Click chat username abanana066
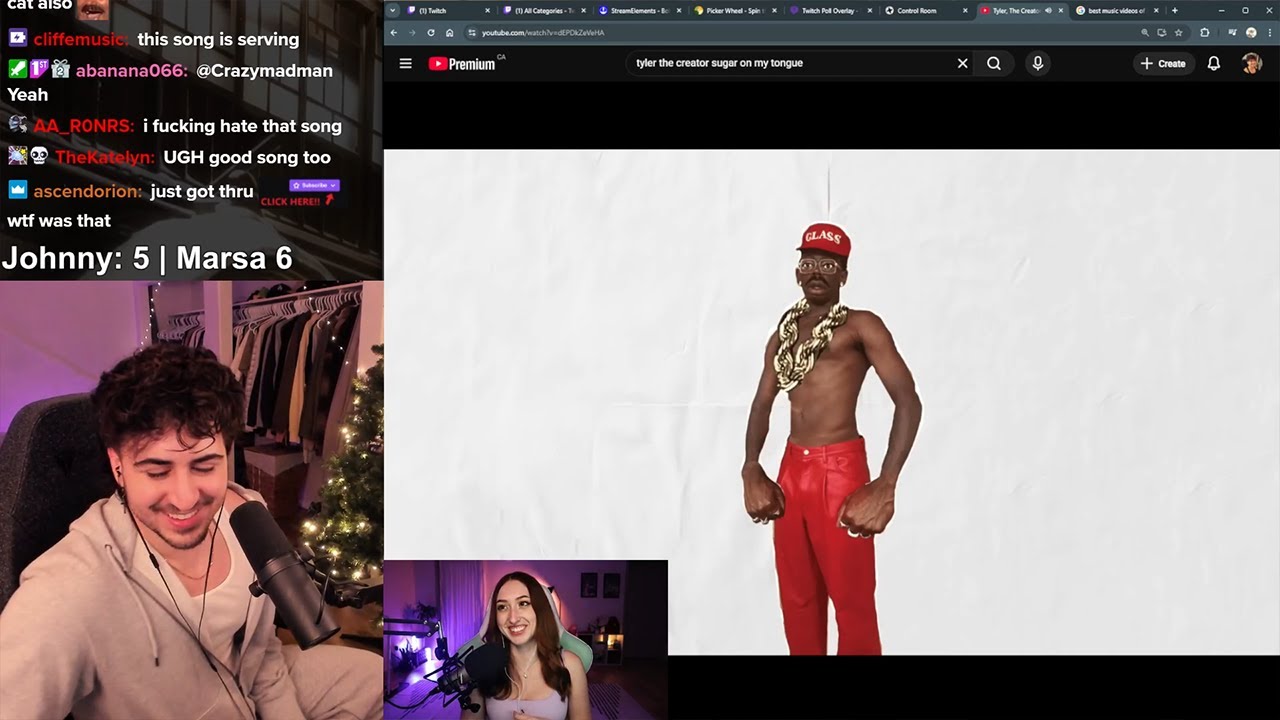The height and width of the screenshot is (720, 1280). tap(132, 71)
